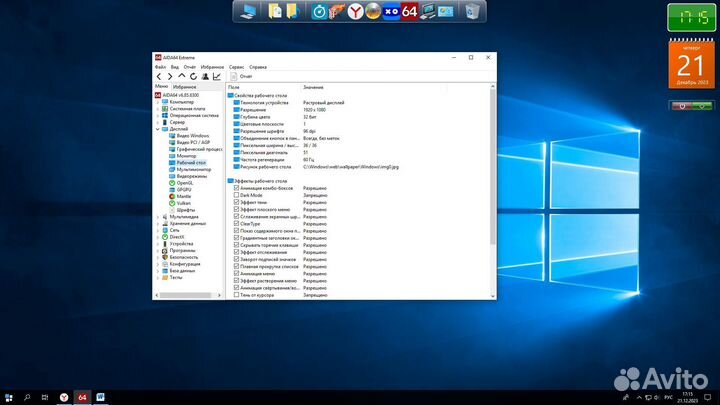Screen dimensions: 720x405
Task: Launch the blue x-o app in dock
Action: (x=391, y=11)
